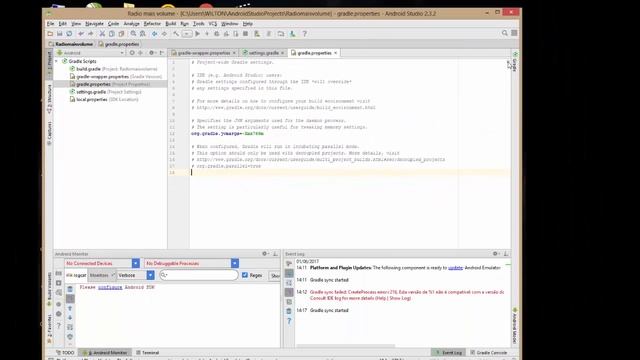Viewport: 640px width, 360px height.
Task: Click the Event Log blue help icon
Action: (x=289, y=321)
